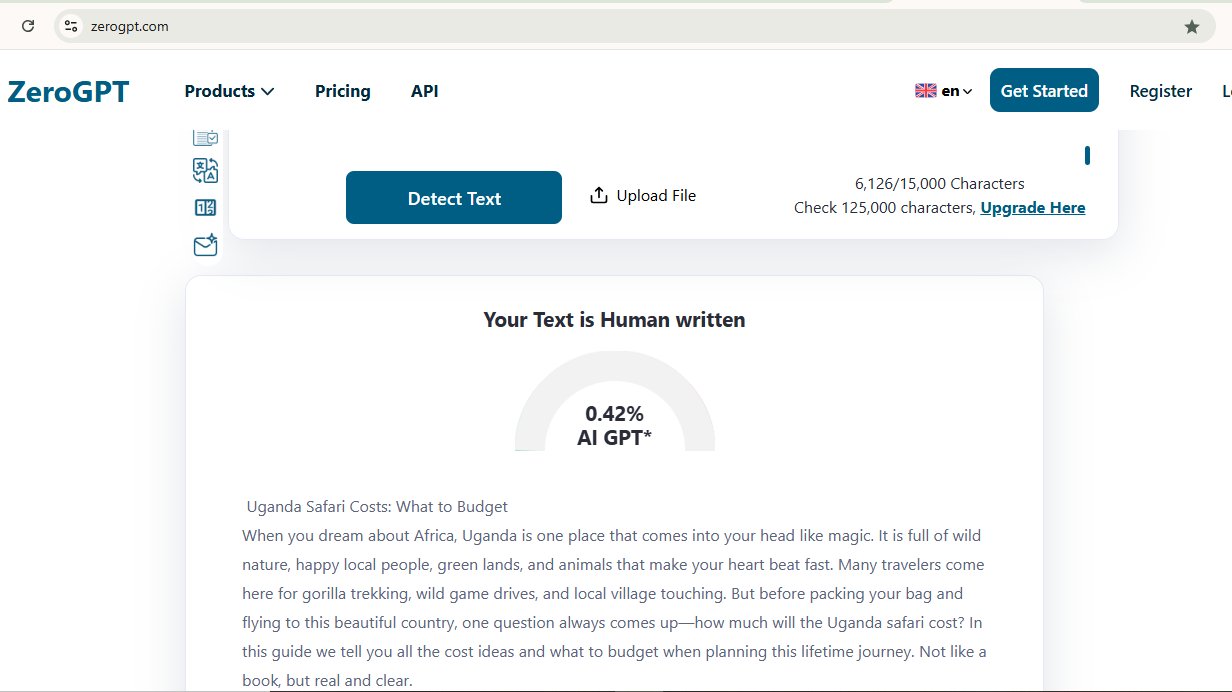Click the upload arrow icon
This screenshot has width=1232, height=692.
pyautogui.click(x=599, y=195)
